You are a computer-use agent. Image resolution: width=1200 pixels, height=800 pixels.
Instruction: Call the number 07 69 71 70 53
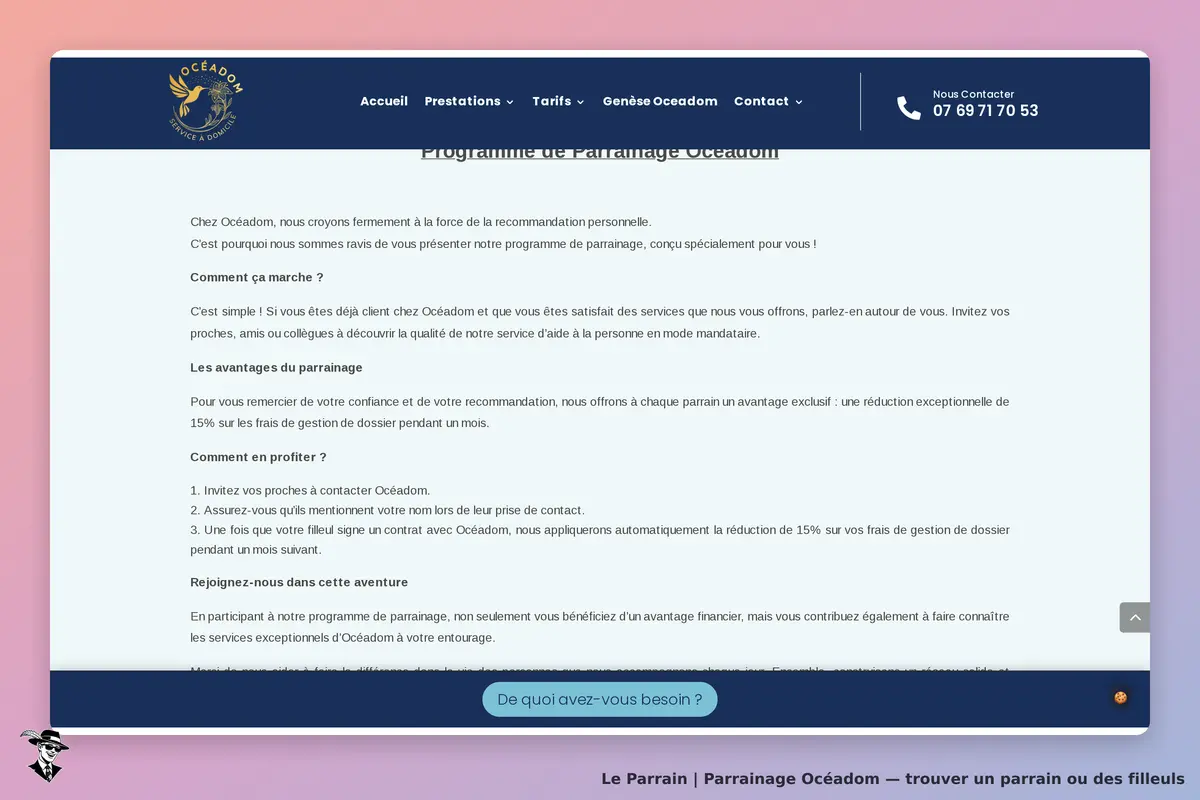pos(986,111)
